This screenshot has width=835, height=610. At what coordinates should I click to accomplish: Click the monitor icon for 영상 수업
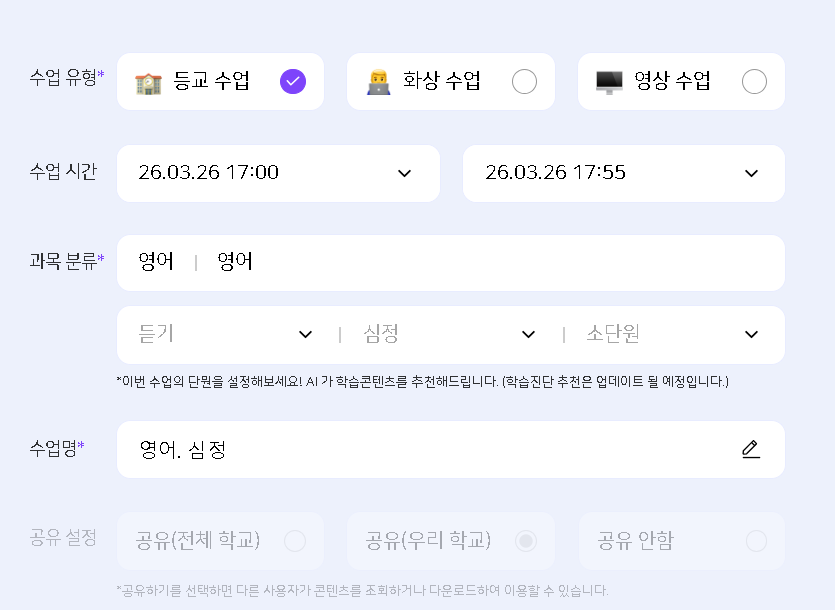click(609, 82)
